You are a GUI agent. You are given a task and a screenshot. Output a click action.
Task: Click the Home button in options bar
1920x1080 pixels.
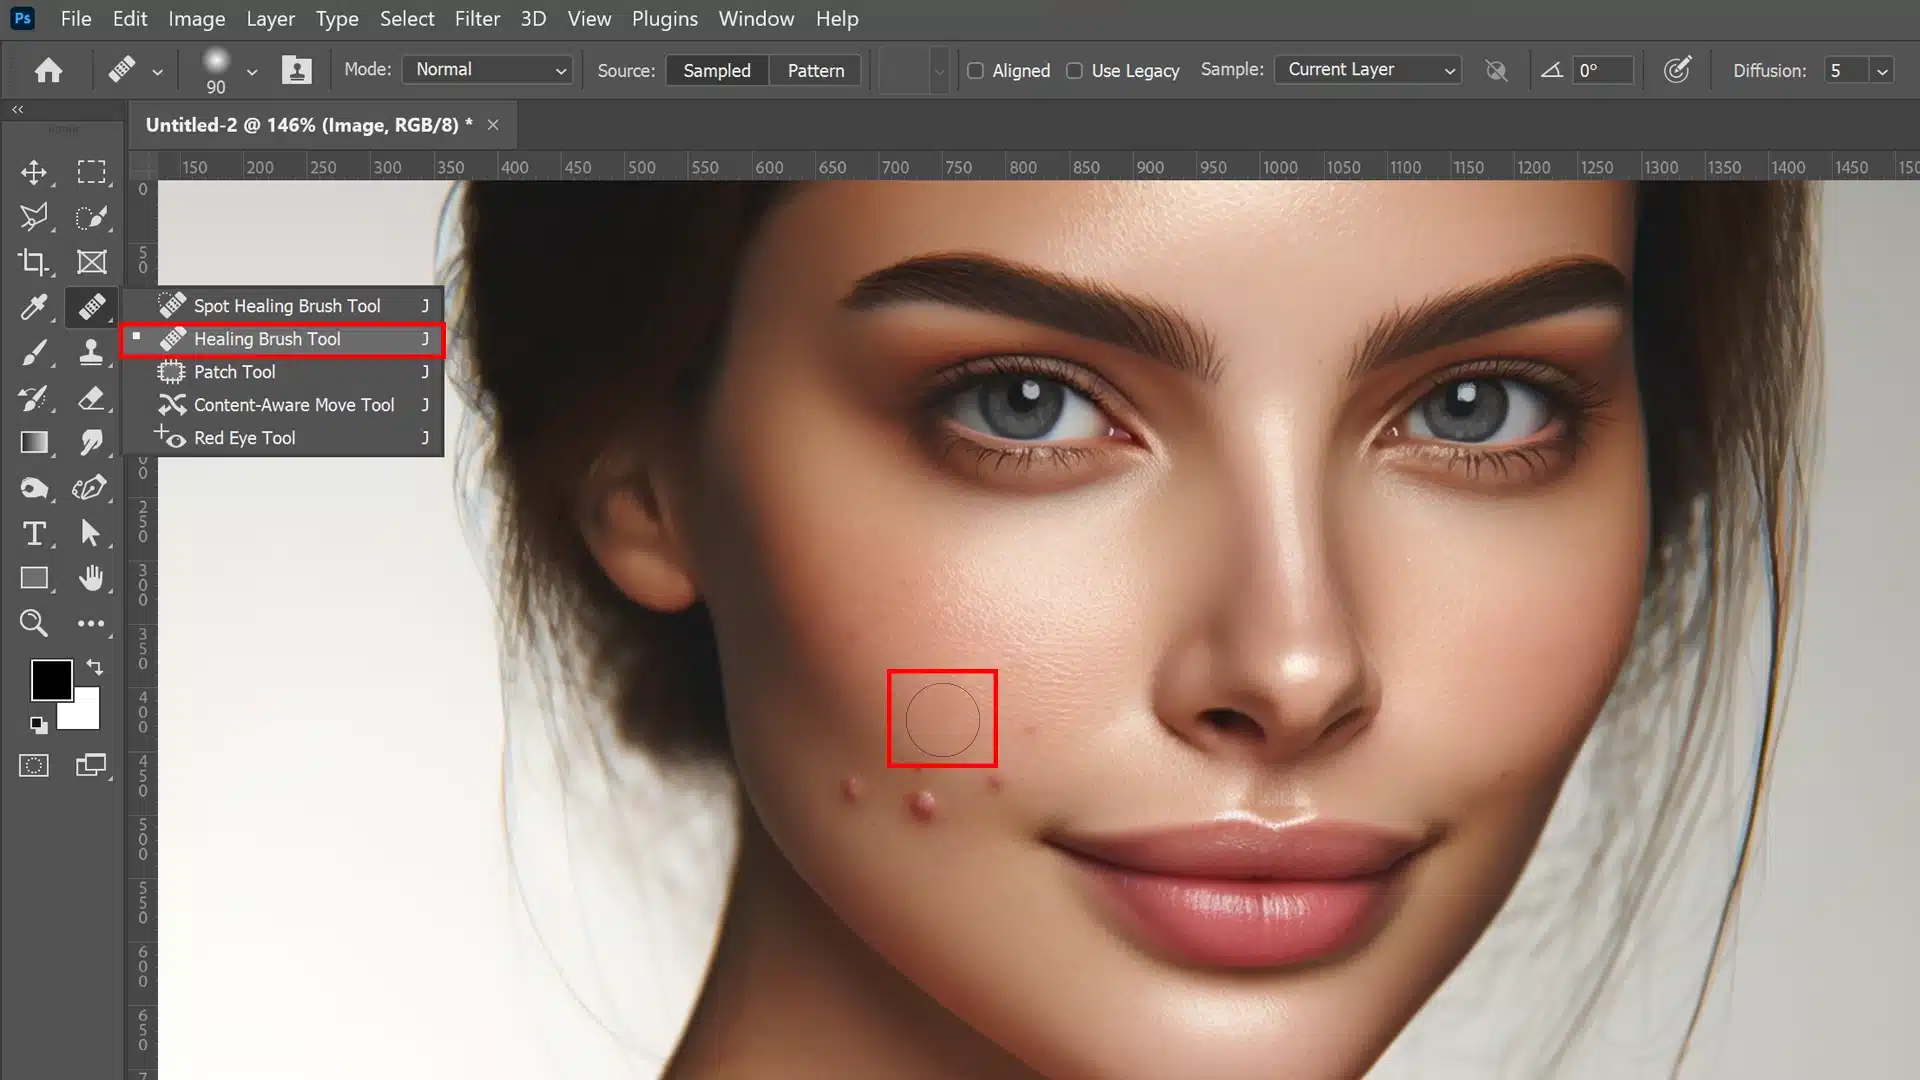tap(48, 70)
